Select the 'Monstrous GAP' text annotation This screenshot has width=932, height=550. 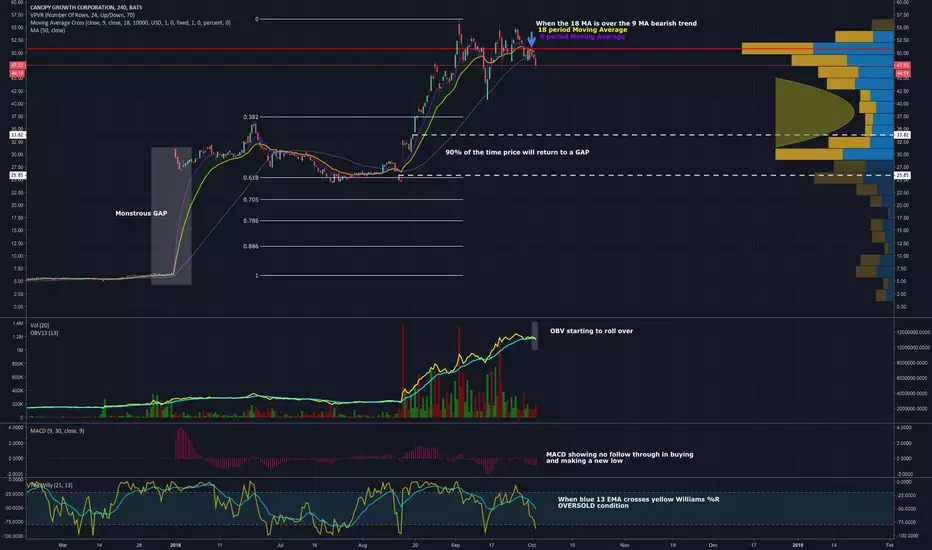pos(141,213)
